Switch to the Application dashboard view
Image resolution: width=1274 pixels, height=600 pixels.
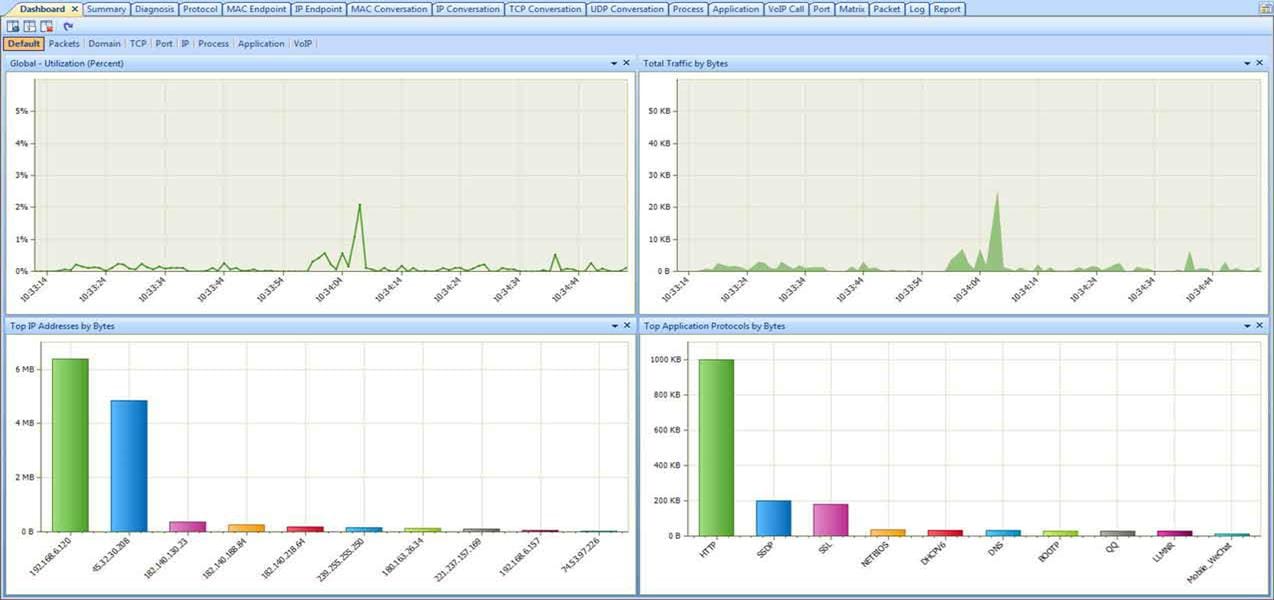(261, 44)
